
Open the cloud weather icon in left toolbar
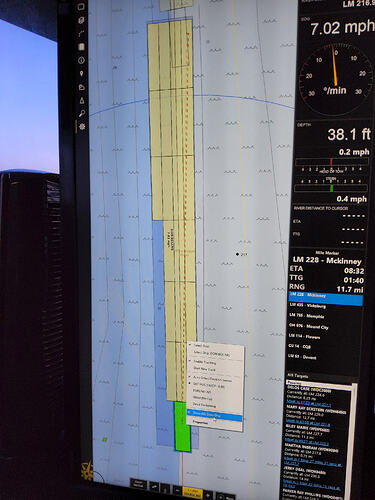tap(82, 87)
